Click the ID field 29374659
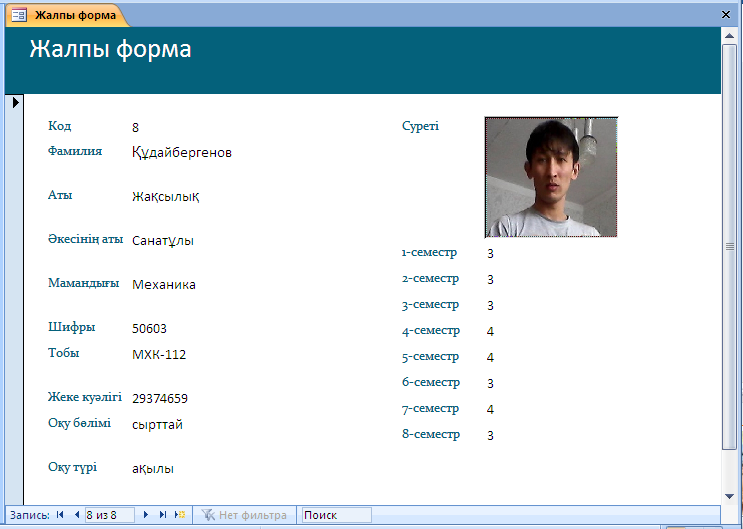This screenshot has width=743, height=529. tap(160, 398)
